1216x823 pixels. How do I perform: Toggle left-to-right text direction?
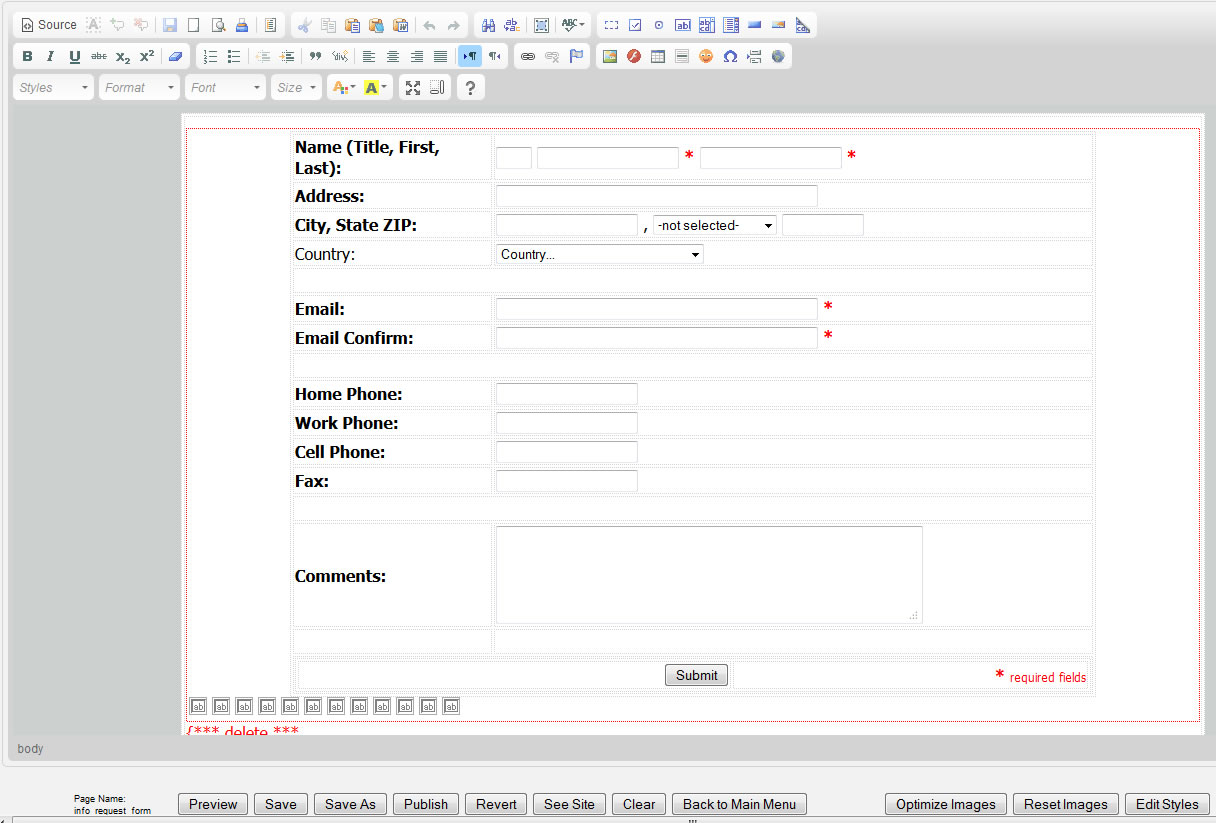(x=470, y=56)
